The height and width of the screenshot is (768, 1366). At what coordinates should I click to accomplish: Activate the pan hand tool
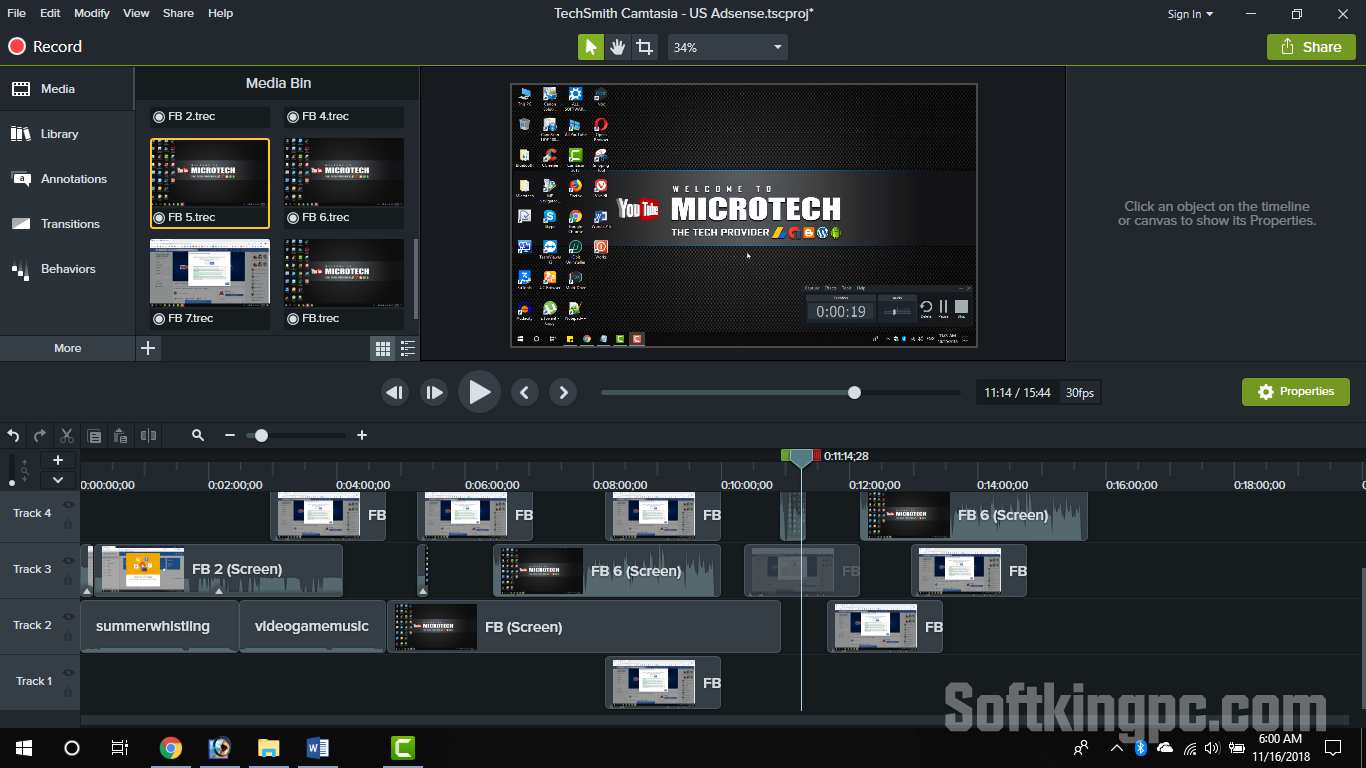click(618, 47)
